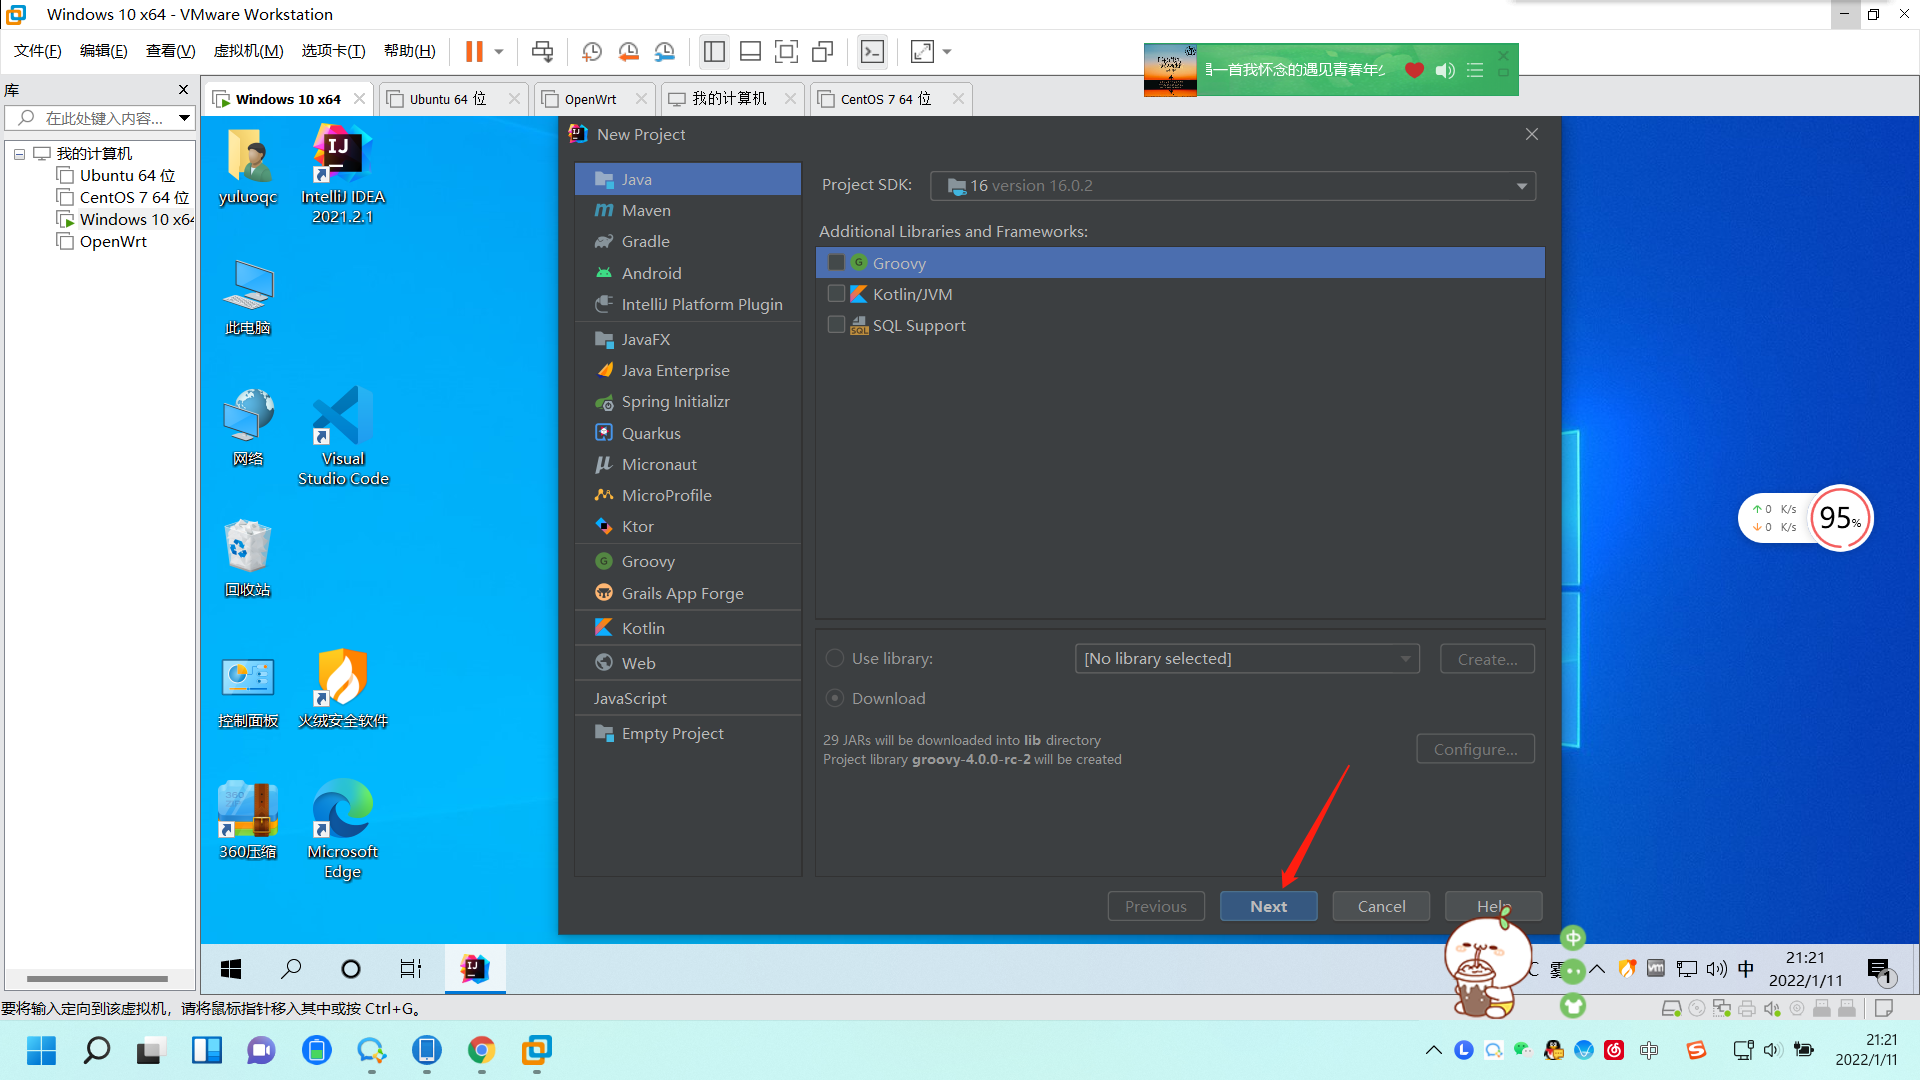The image size is (1920, 1080).
Task: Open Microsoft Edge desktop shortcut
Action: 343,828
